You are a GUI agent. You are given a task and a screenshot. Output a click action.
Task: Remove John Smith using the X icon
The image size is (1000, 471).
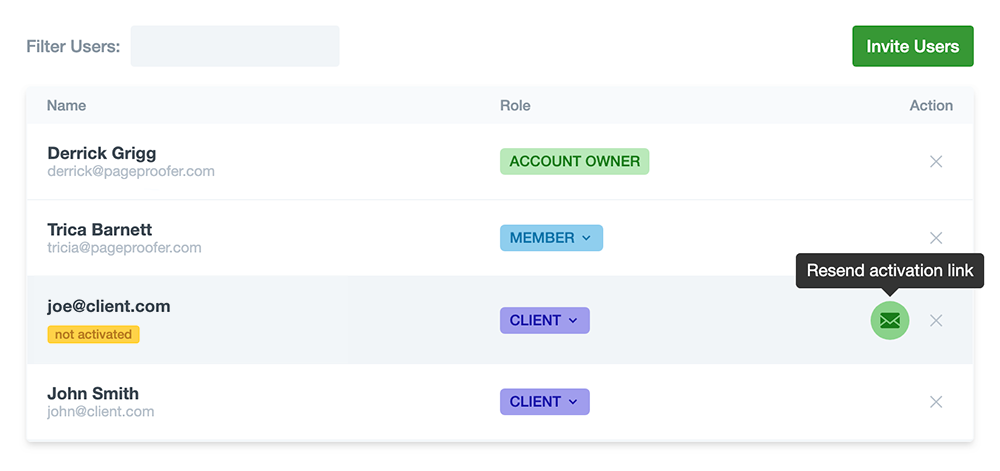pos(936,402)
